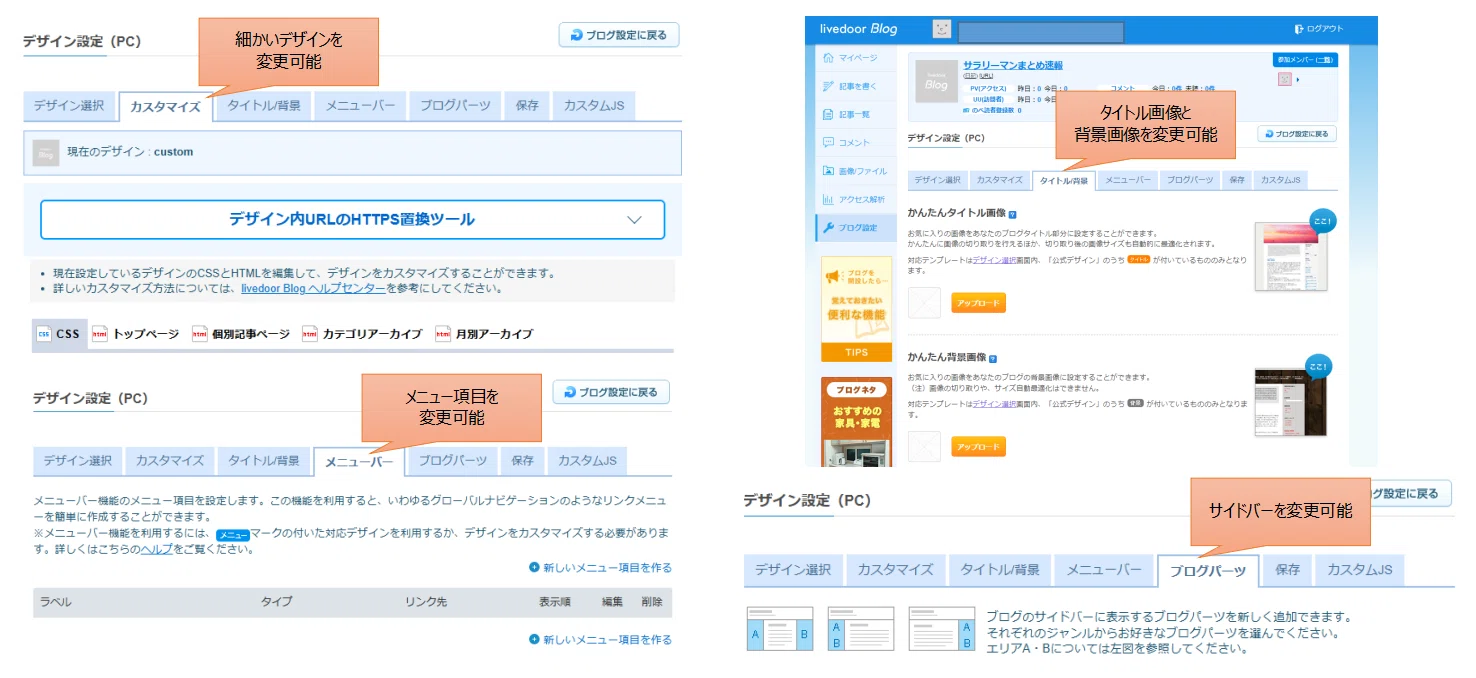Click the コメント speech bubble icon
This screenshot has height=678, width=1476.
828,143
